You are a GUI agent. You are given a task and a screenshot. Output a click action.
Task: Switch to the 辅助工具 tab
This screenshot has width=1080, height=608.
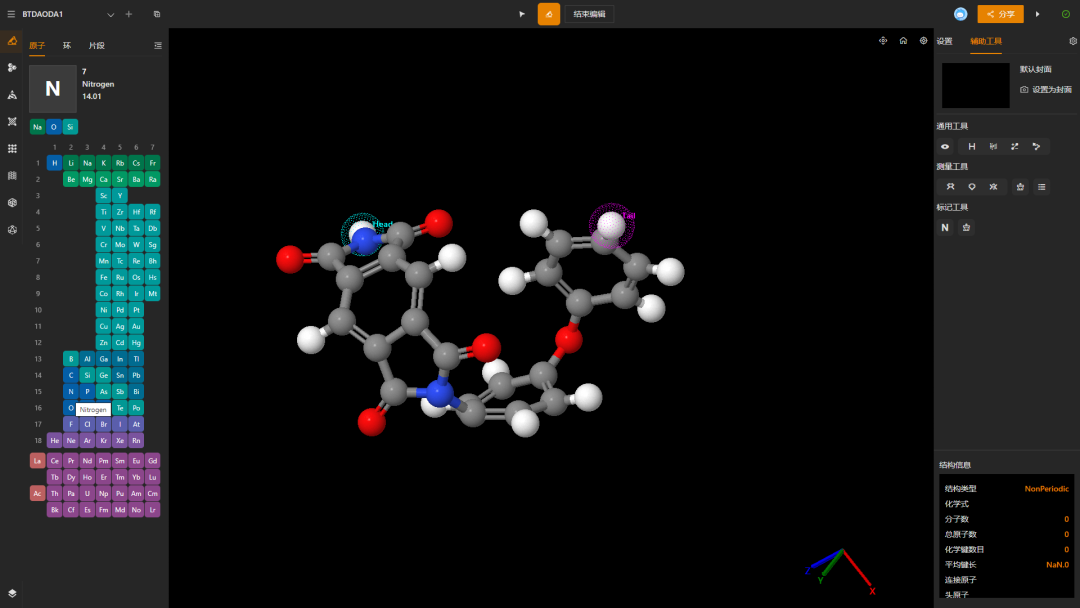986,41
